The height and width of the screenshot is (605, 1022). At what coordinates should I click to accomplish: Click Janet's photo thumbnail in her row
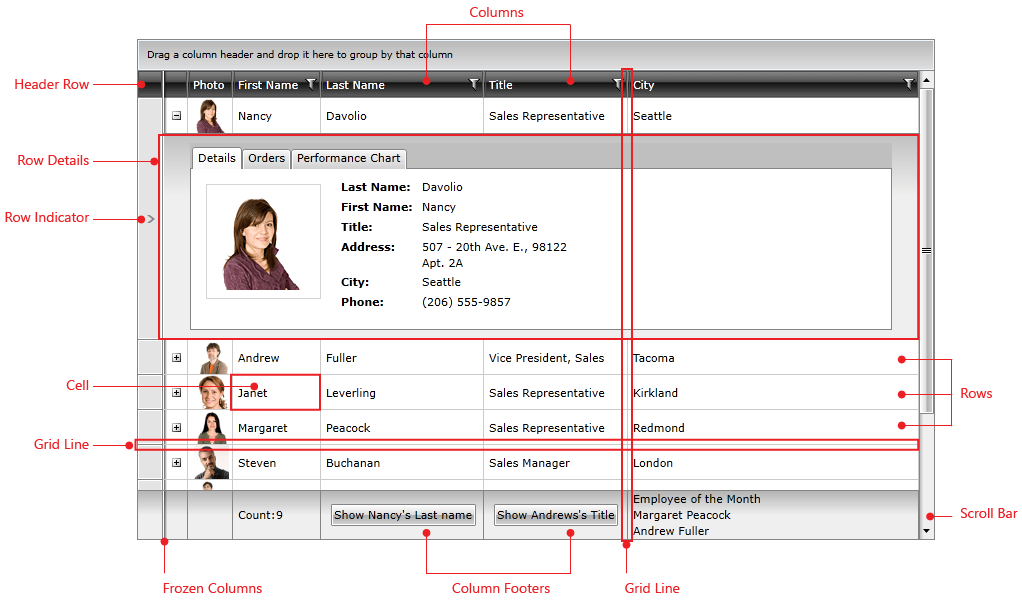(211, 392)
